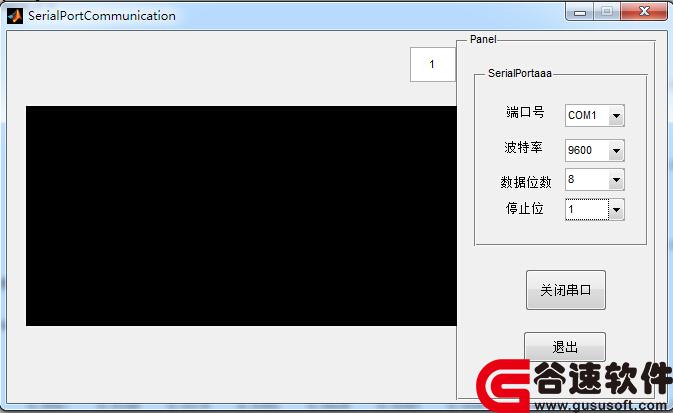The image size is (673, 413).
Task: Click the black display area
Action: (241, 216)
